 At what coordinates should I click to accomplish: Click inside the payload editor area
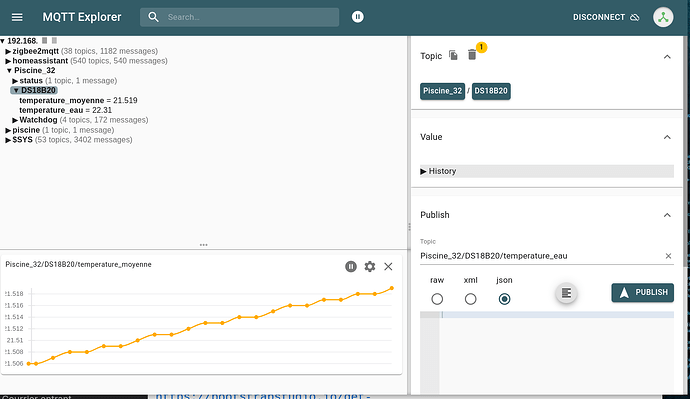[557, 352]
